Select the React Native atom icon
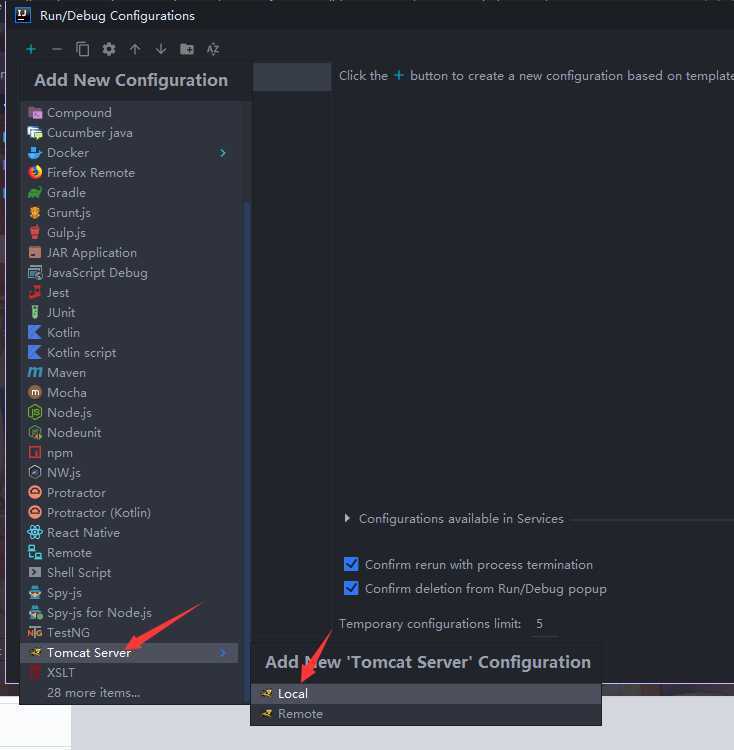734x750 pixels. tap(35, 532)
